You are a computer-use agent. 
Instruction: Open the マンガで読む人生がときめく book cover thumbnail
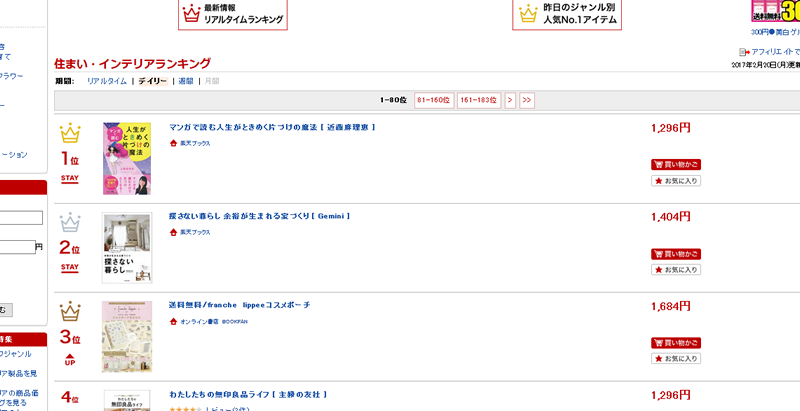pos(127,159)
